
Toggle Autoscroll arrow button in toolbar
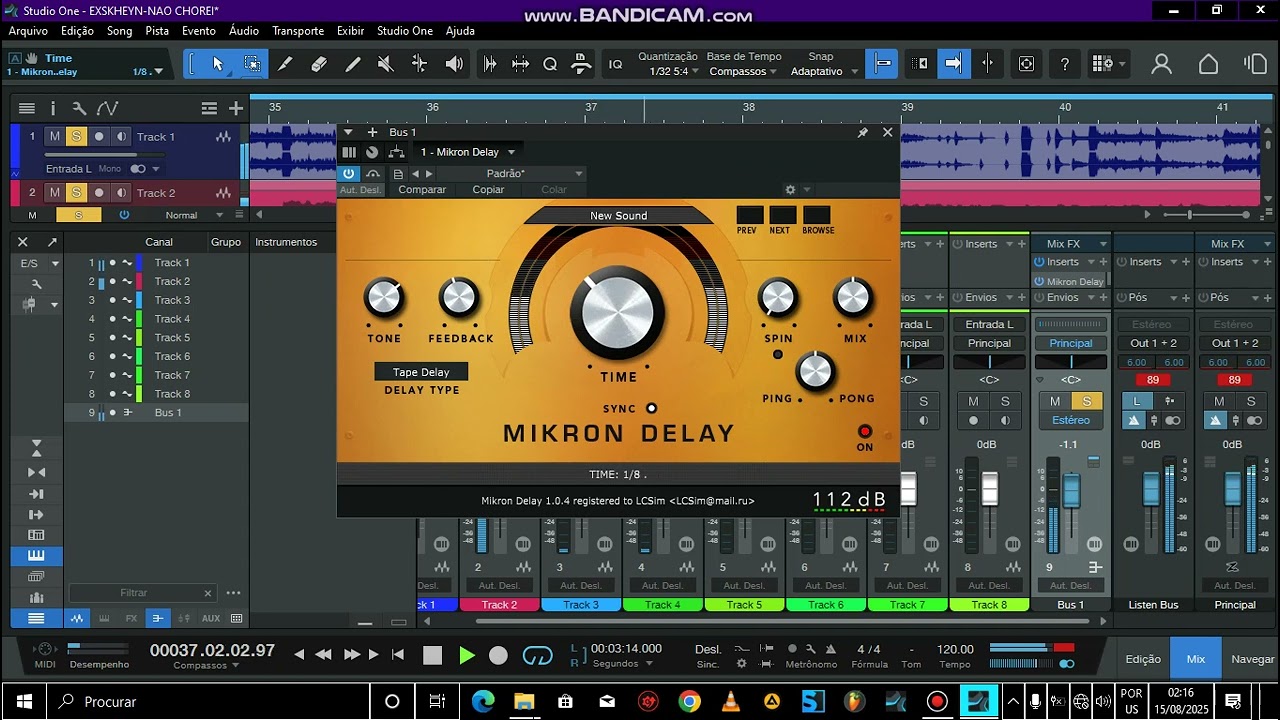click(x=953, y=64)
